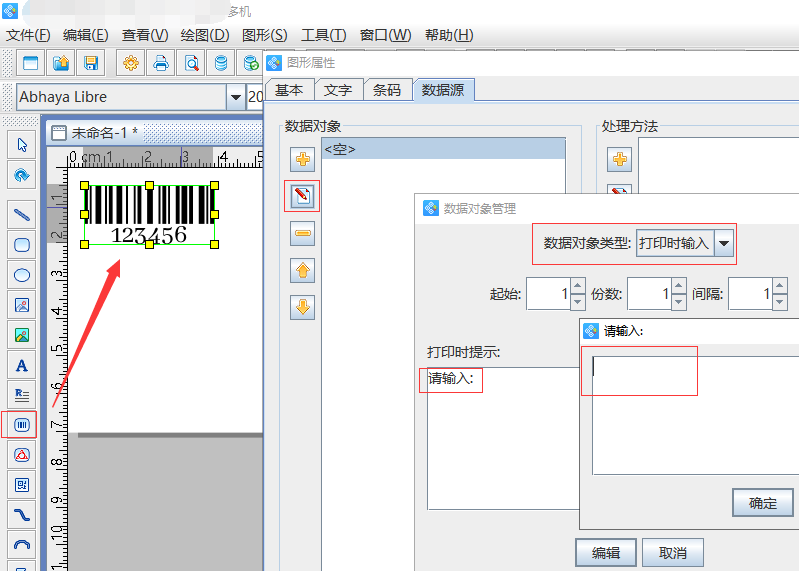Image resolution: width=799 pixels, height=571 pixels.
Task: Select the line drawing tool
Action: (22, 215)
